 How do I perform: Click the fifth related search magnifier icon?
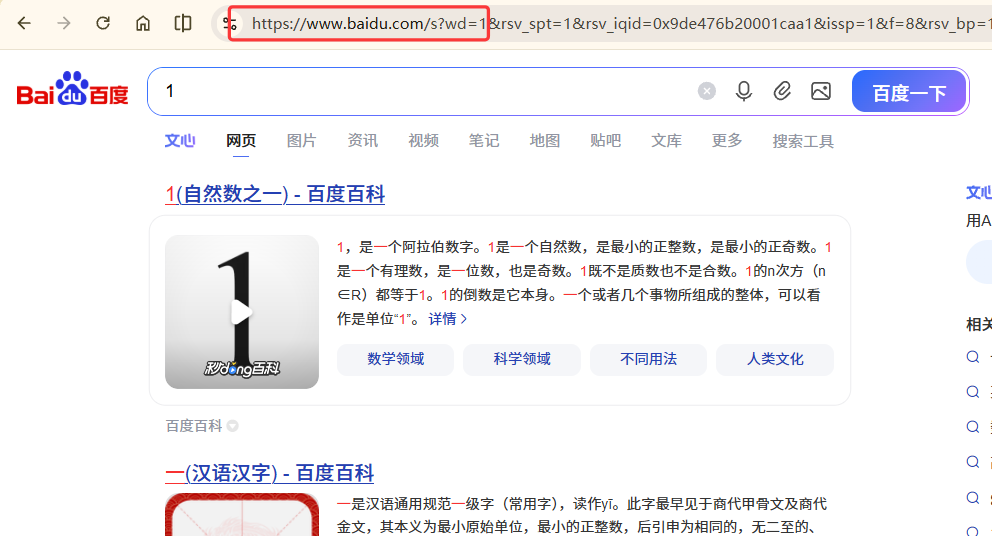[x=973, y=497]
